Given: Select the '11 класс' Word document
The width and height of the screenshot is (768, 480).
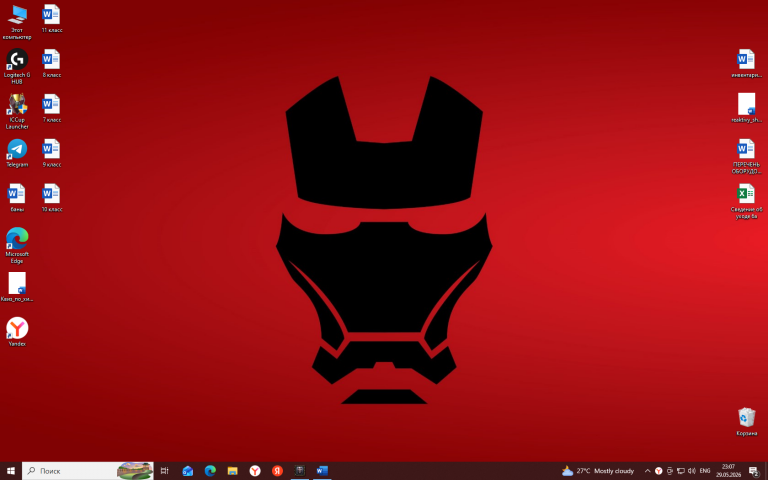Looking at the screenshot, I should tap(51, 19).
